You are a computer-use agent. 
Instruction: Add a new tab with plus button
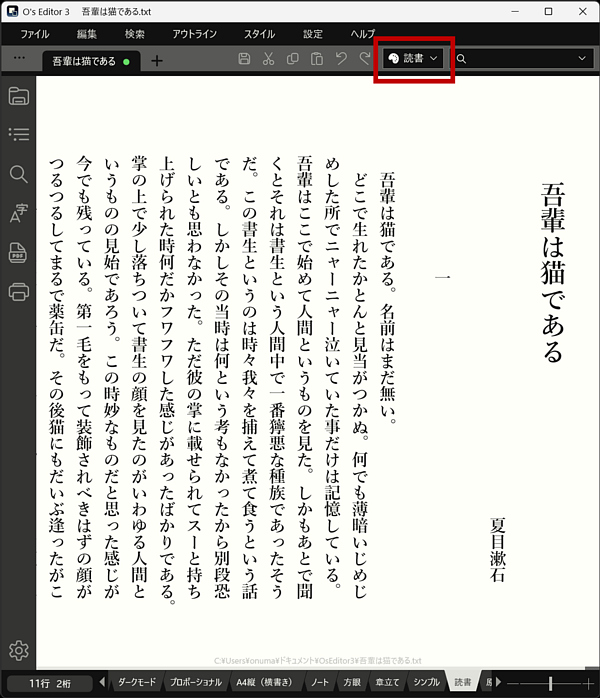coord(157,61)
